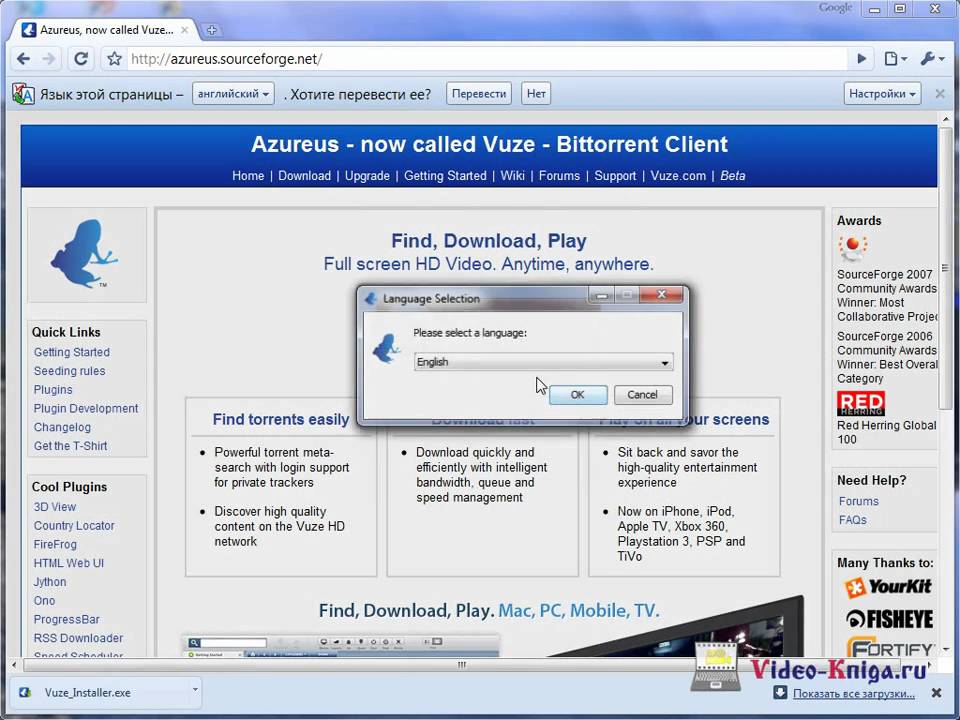This screenshot has height=720, width=960.
Task: Open the Forums link under Need Help
Action: coord(858,501)
